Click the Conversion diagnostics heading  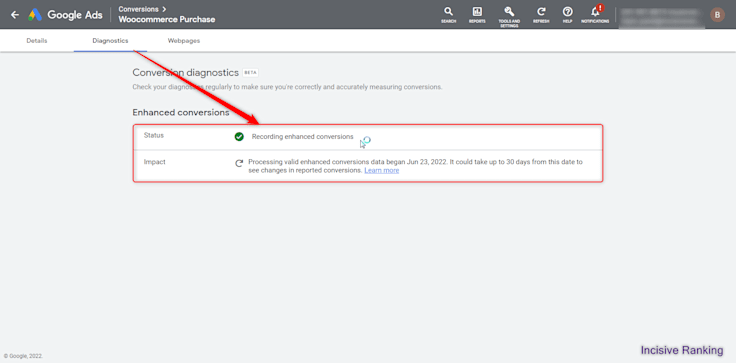click(x=186, y=73)
